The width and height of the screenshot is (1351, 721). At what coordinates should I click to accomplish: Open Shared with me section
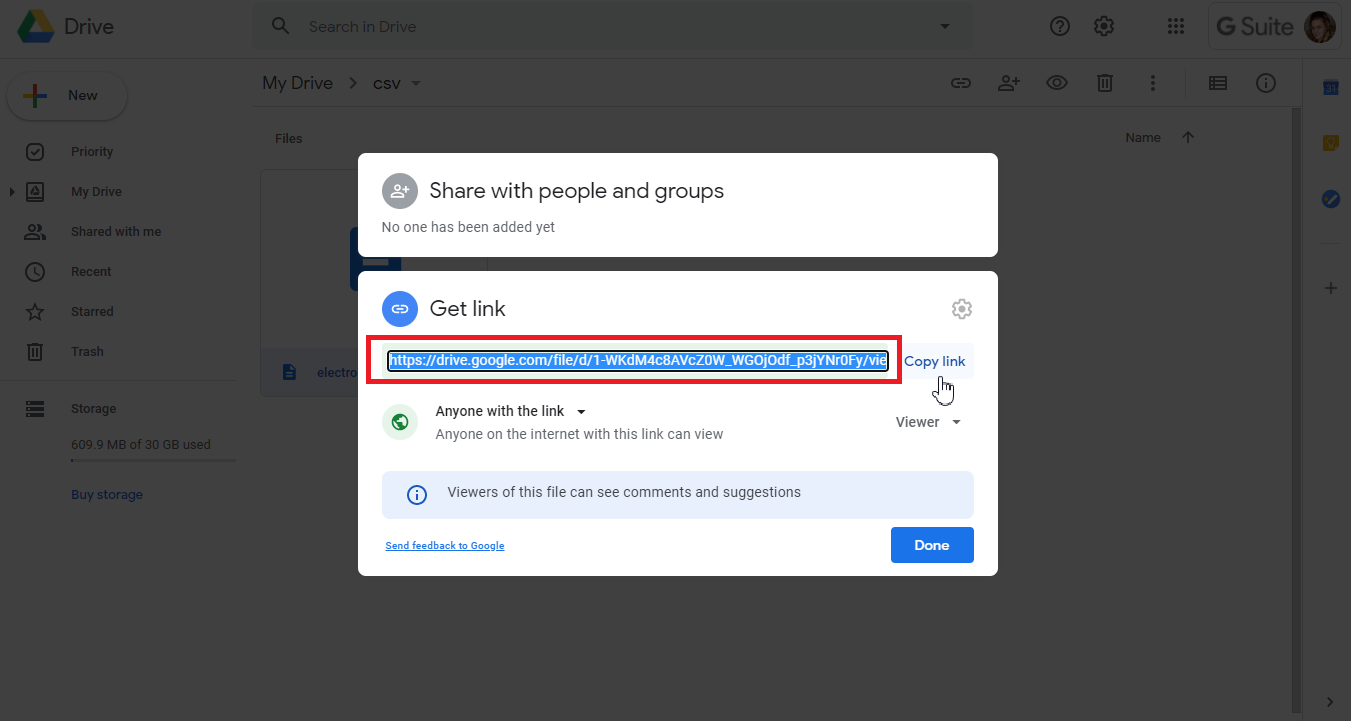[115, 232]
